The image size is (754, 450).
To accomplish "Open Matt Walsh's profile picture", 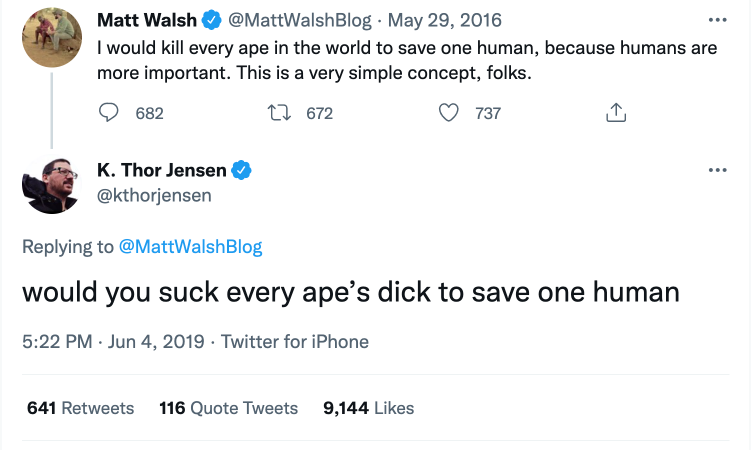I will coord(52,37).
